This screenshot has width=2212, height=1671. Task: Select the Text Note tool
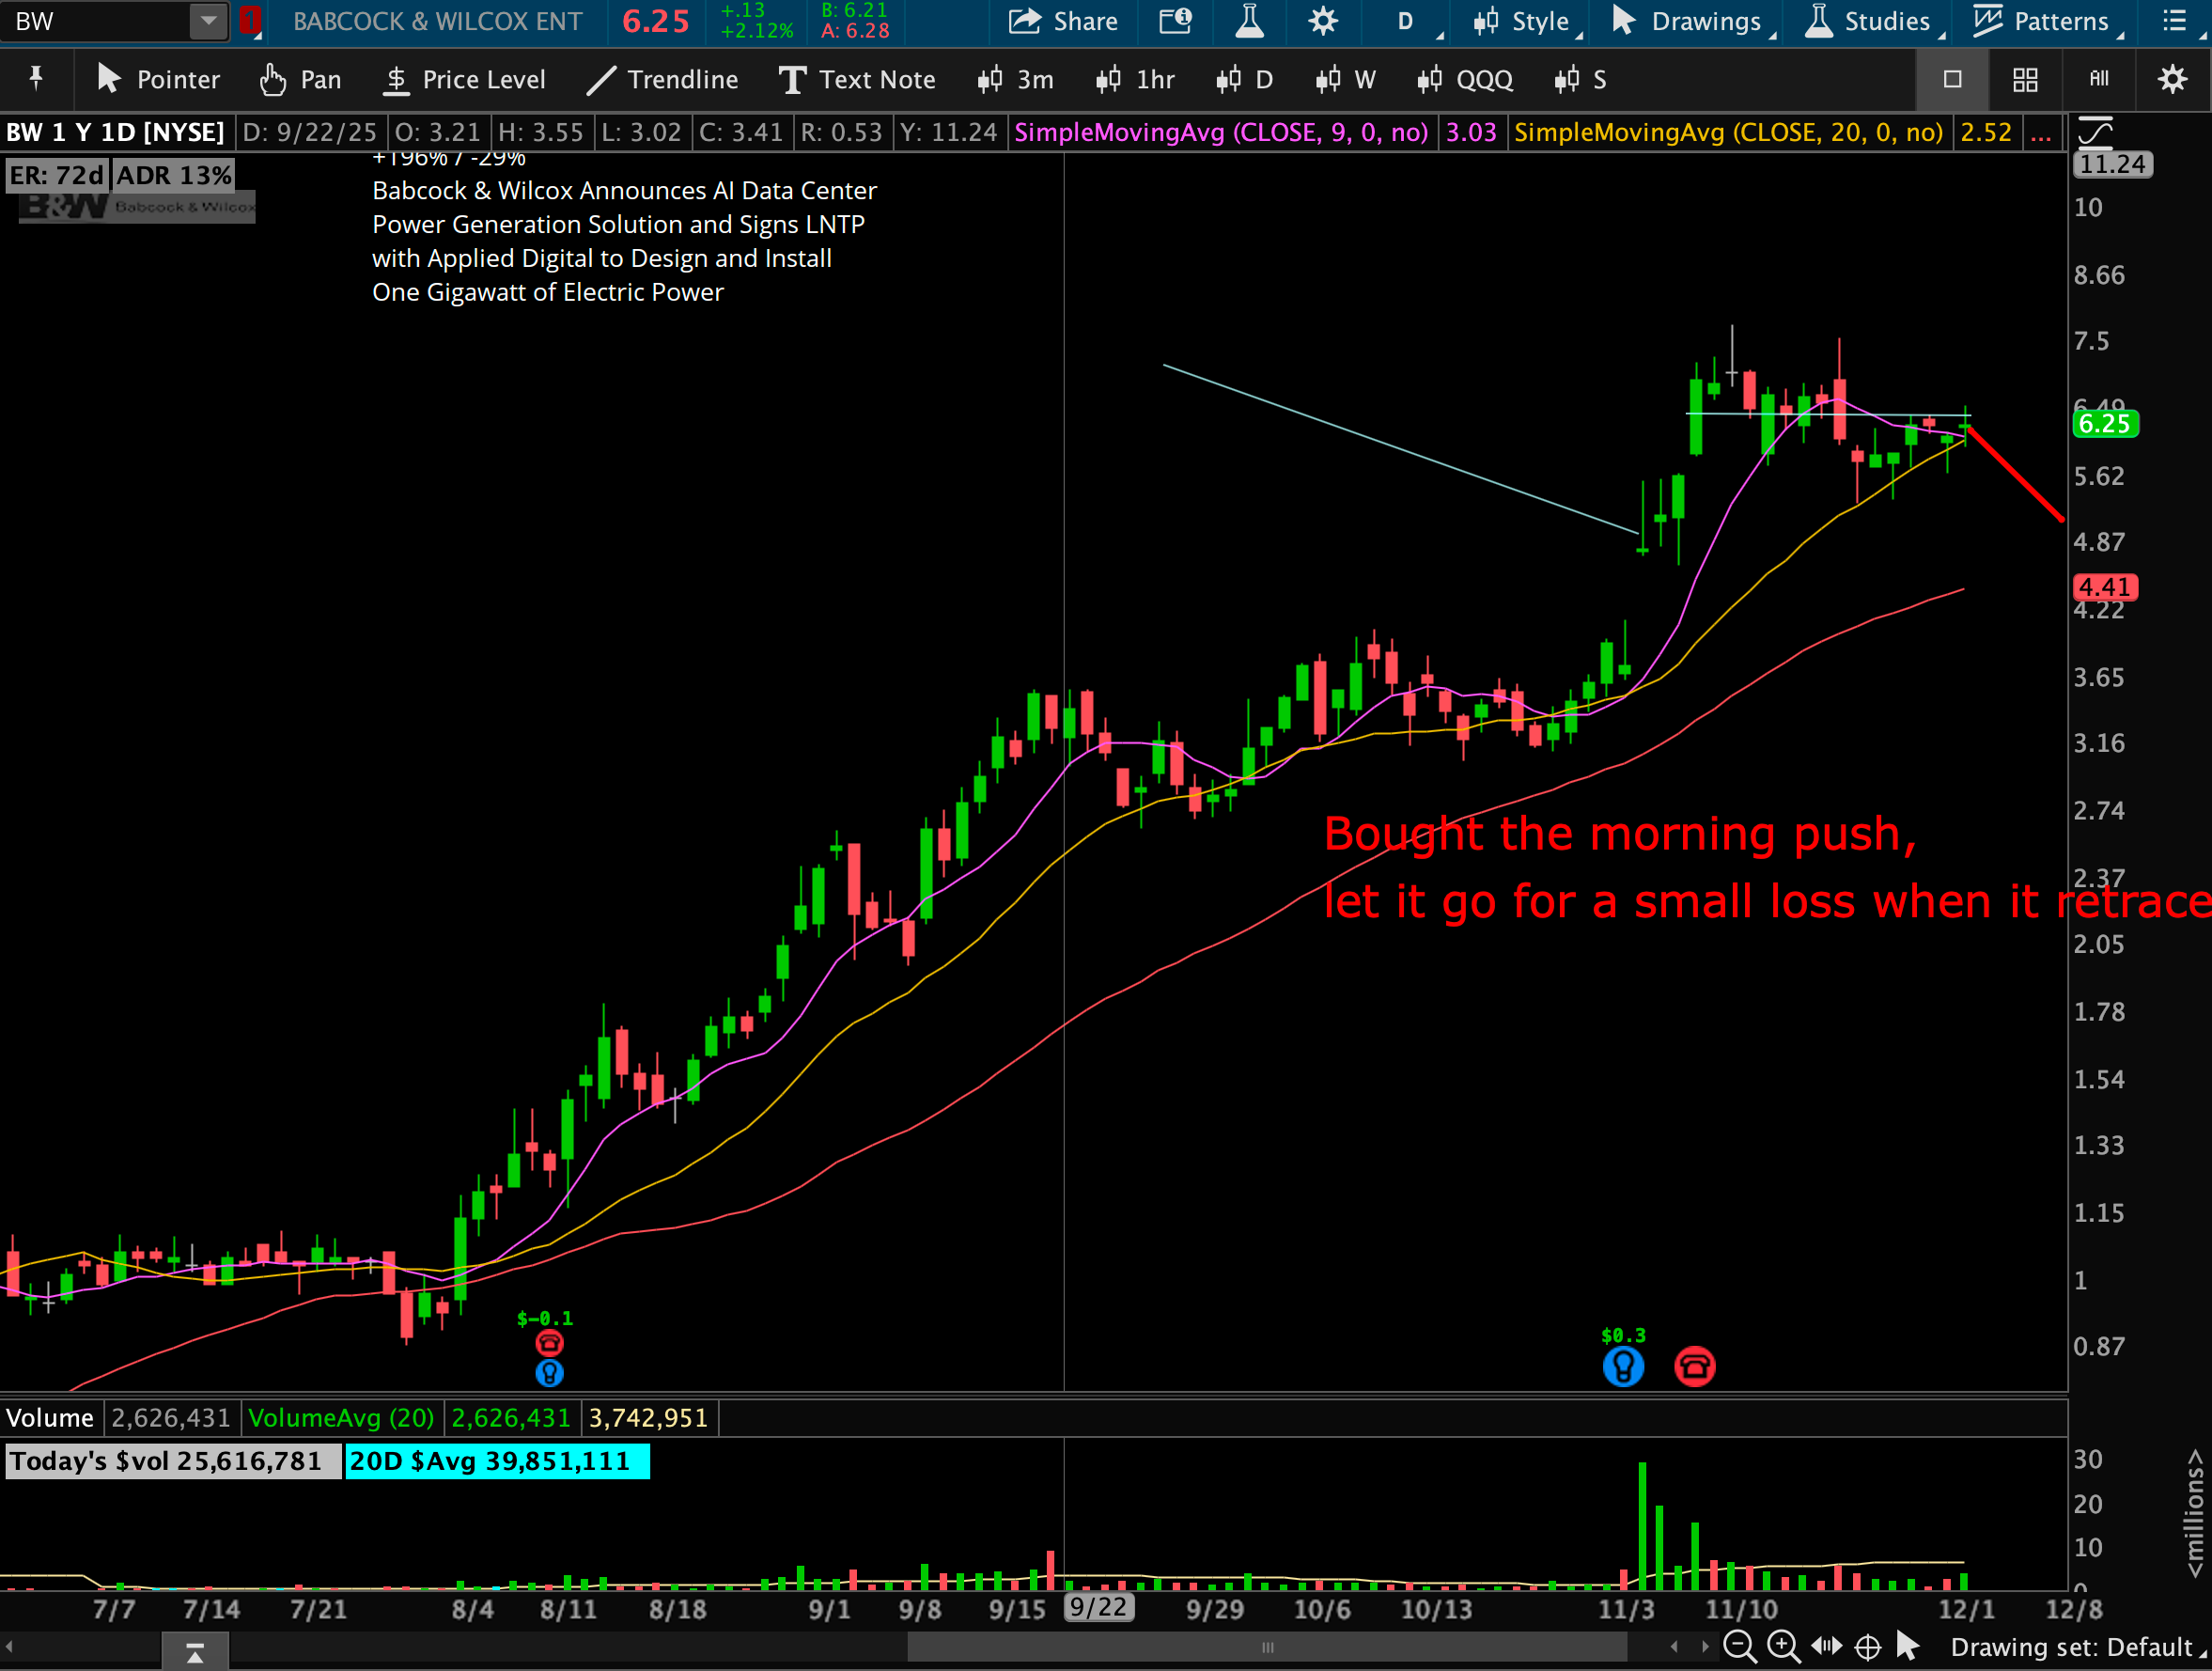pyautogui.click(x=857, y=80)
